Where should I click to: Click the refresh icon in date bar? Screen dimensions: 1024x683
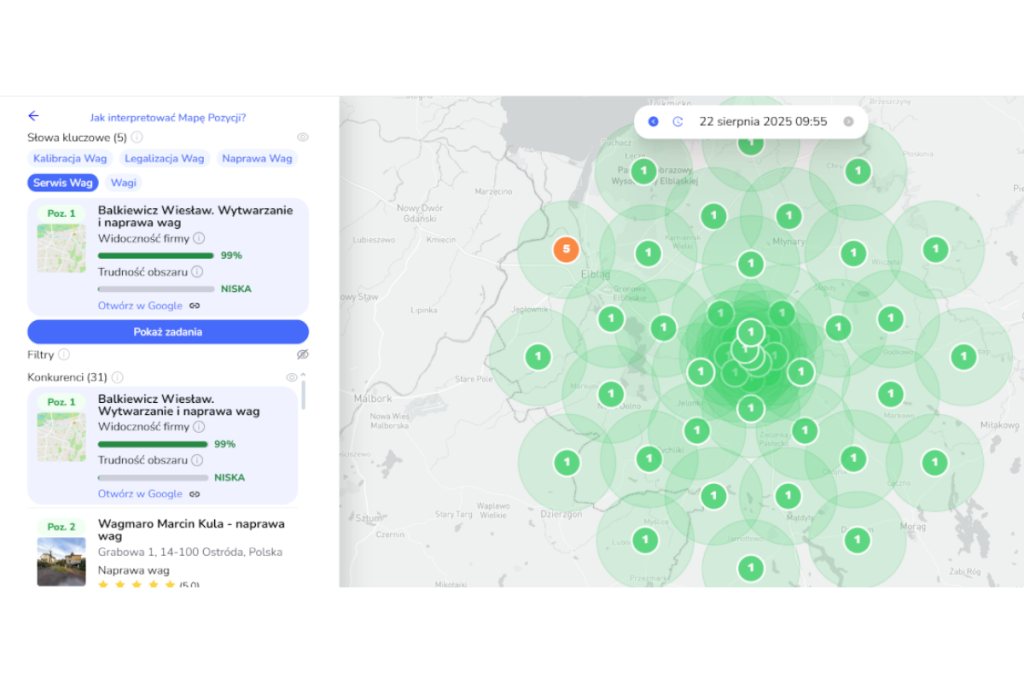tap(678, 121)
